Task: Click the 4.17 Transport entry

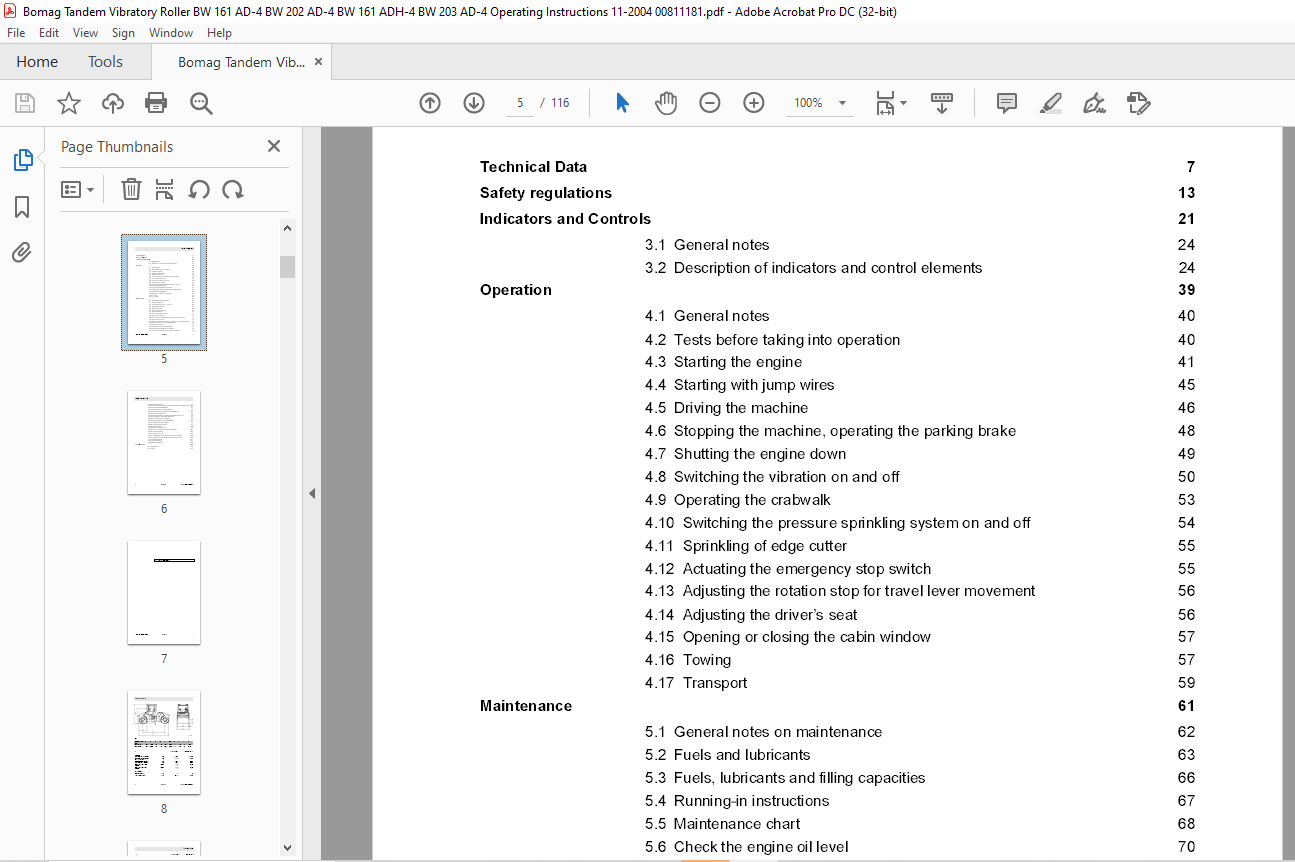Action: click(696, 683)
